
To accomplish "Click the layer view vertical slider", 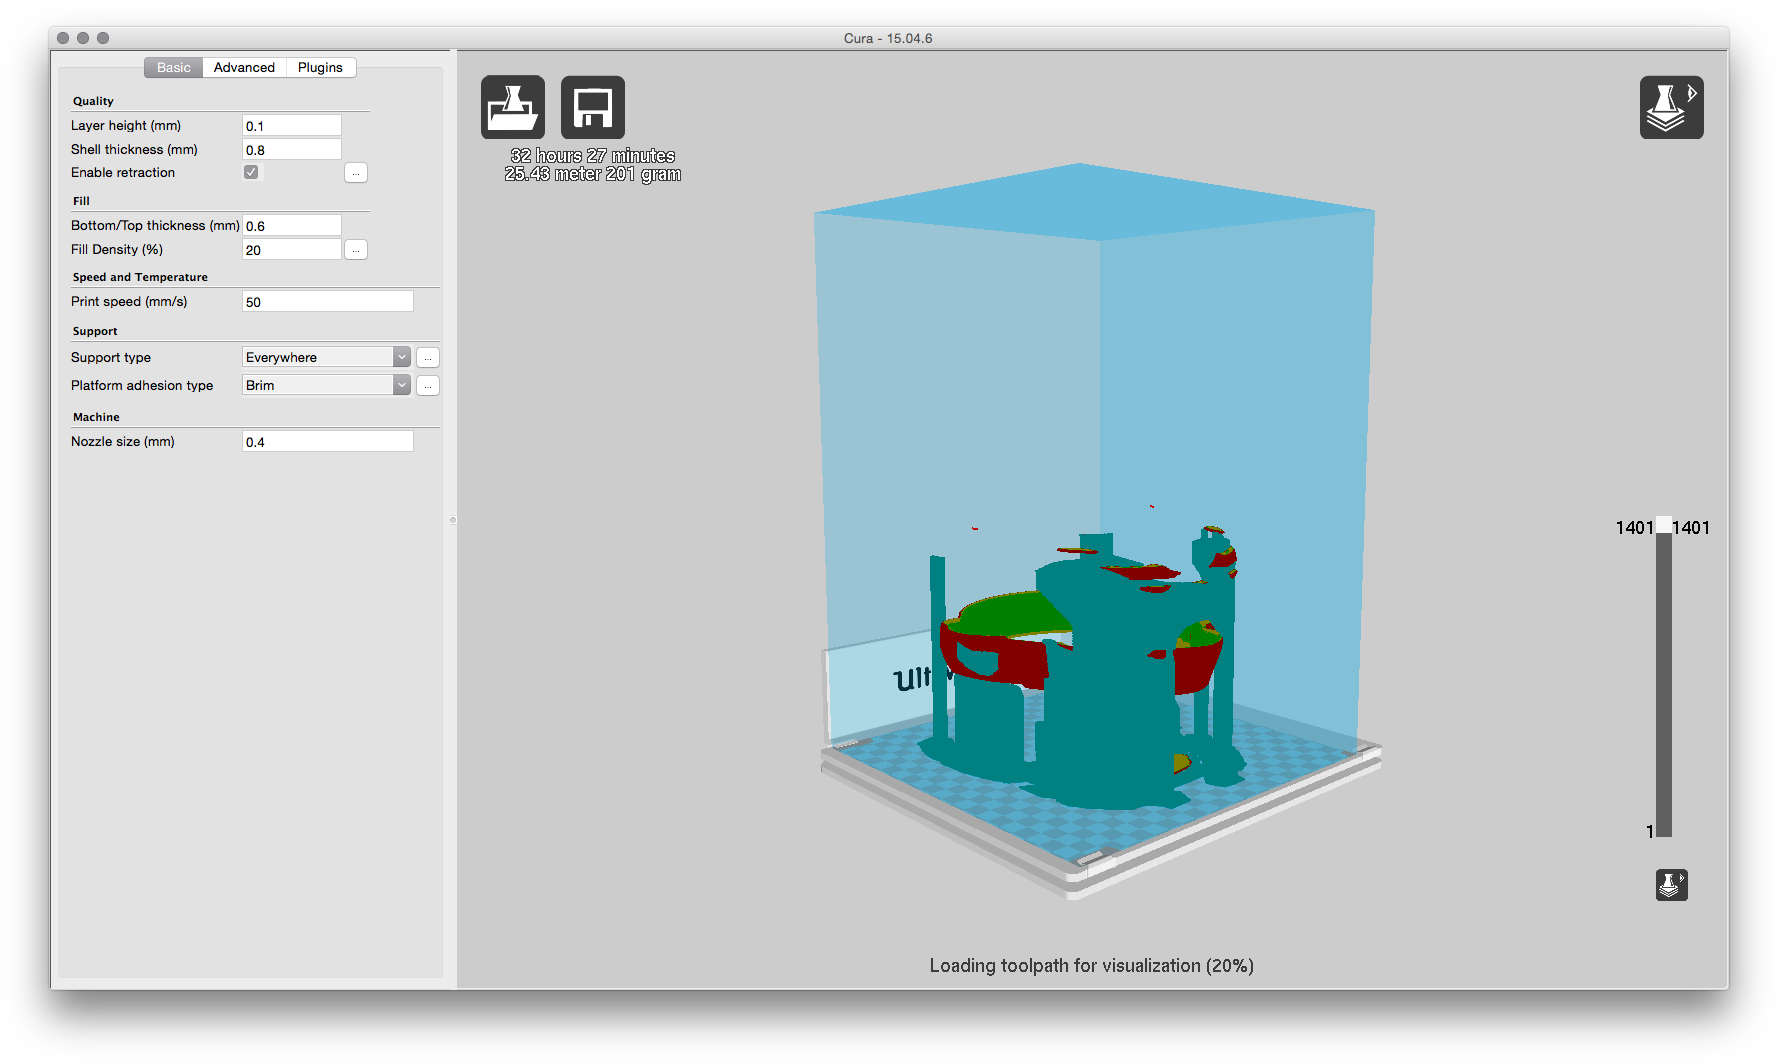I will click(1664, 678).
